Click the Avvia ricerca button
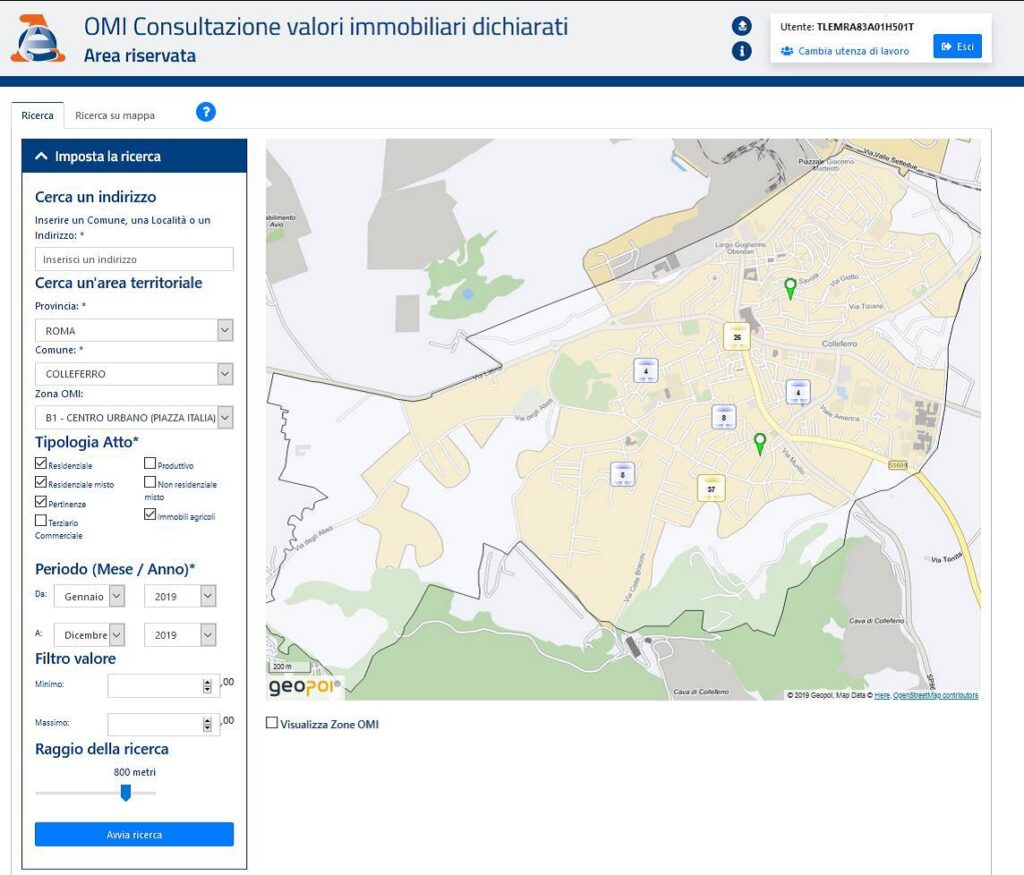This screenshot has height=875, width=1024. click(134, 835)
